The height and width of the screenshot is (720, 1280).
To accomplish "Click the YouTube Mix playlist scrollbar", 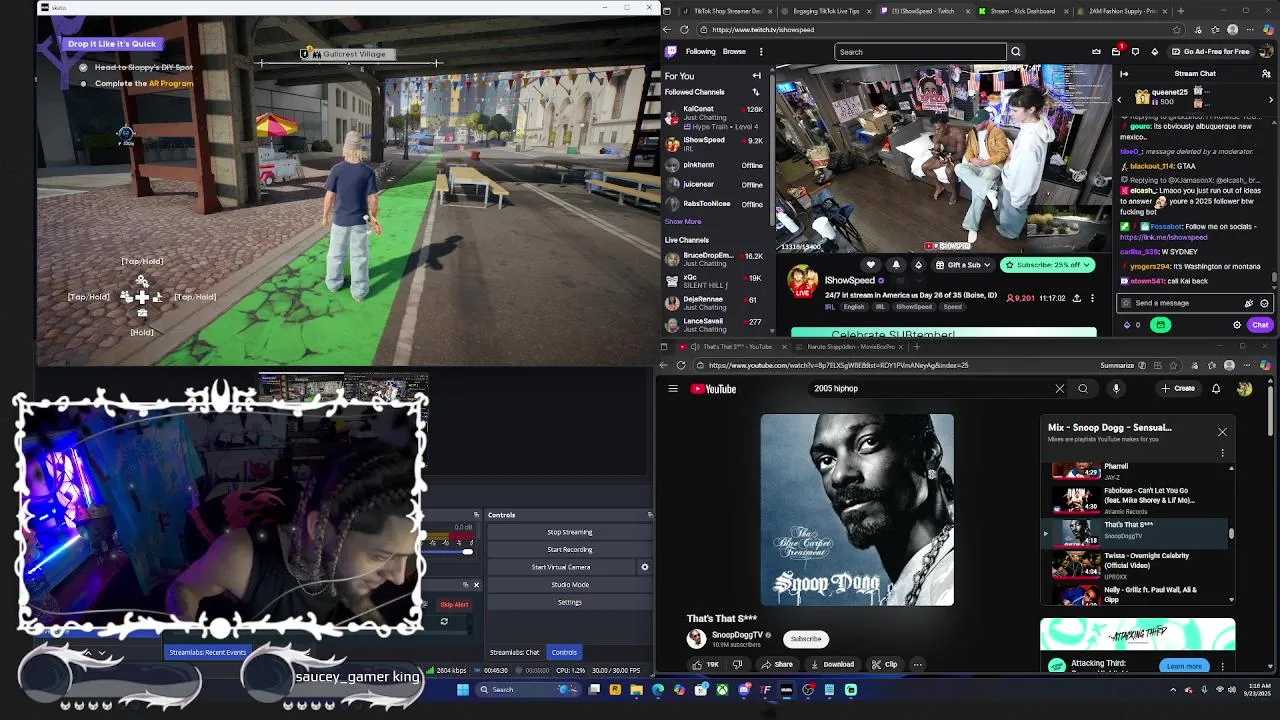I will point(1231,533).
